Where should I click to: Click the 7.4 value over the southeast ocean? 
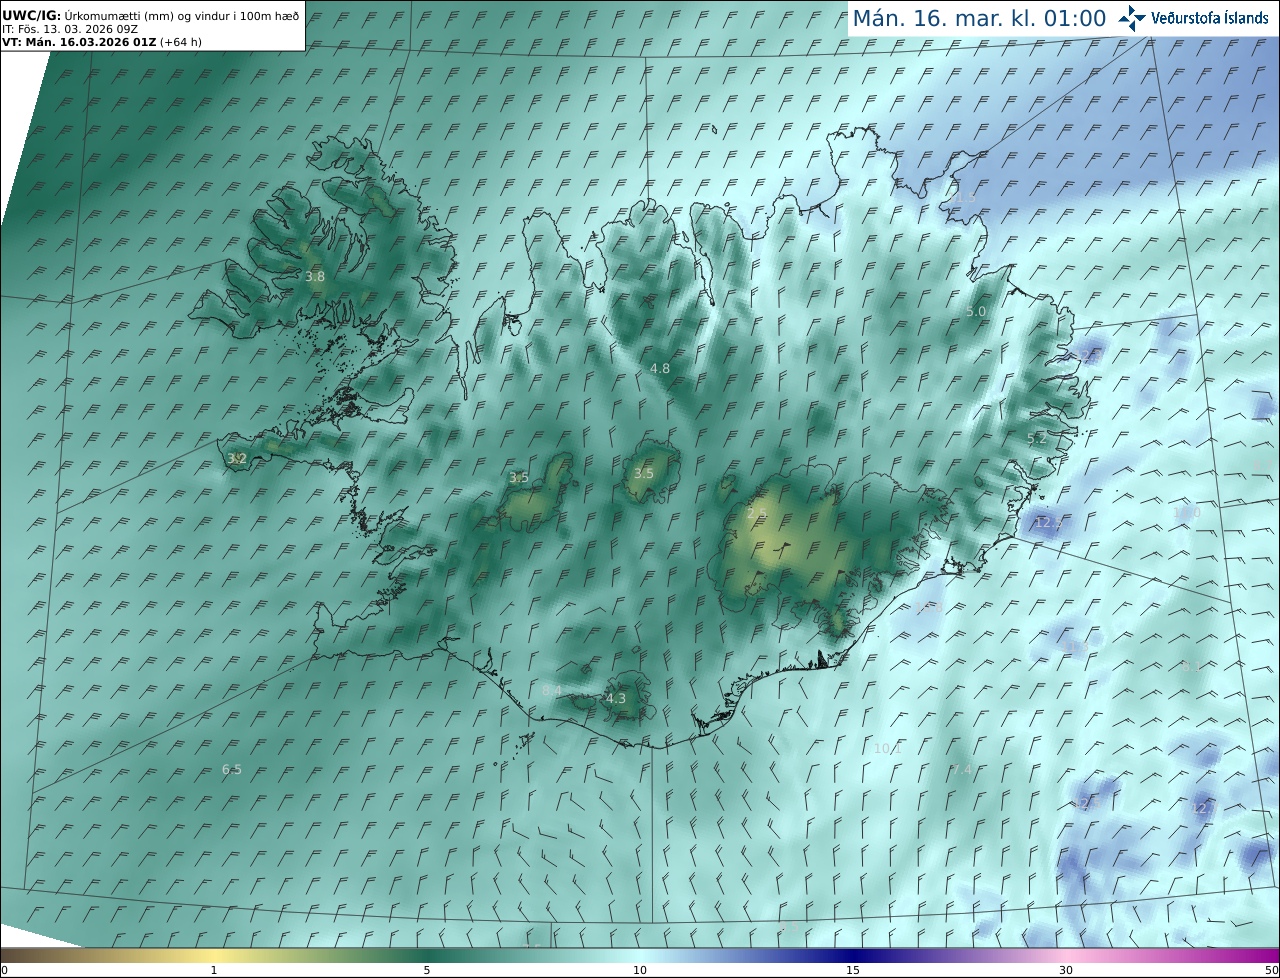pyautogui.click(x=961, y=769)
